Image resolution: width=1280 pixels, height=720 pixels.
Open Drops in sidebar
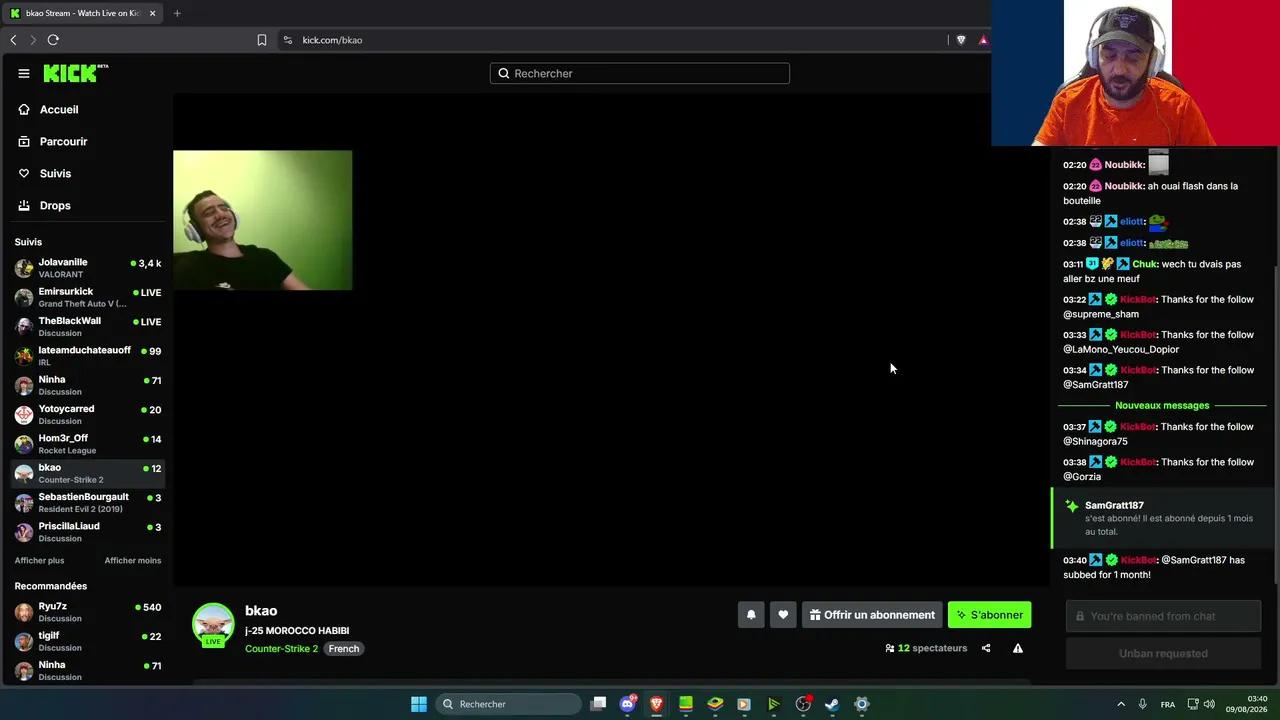55,205
